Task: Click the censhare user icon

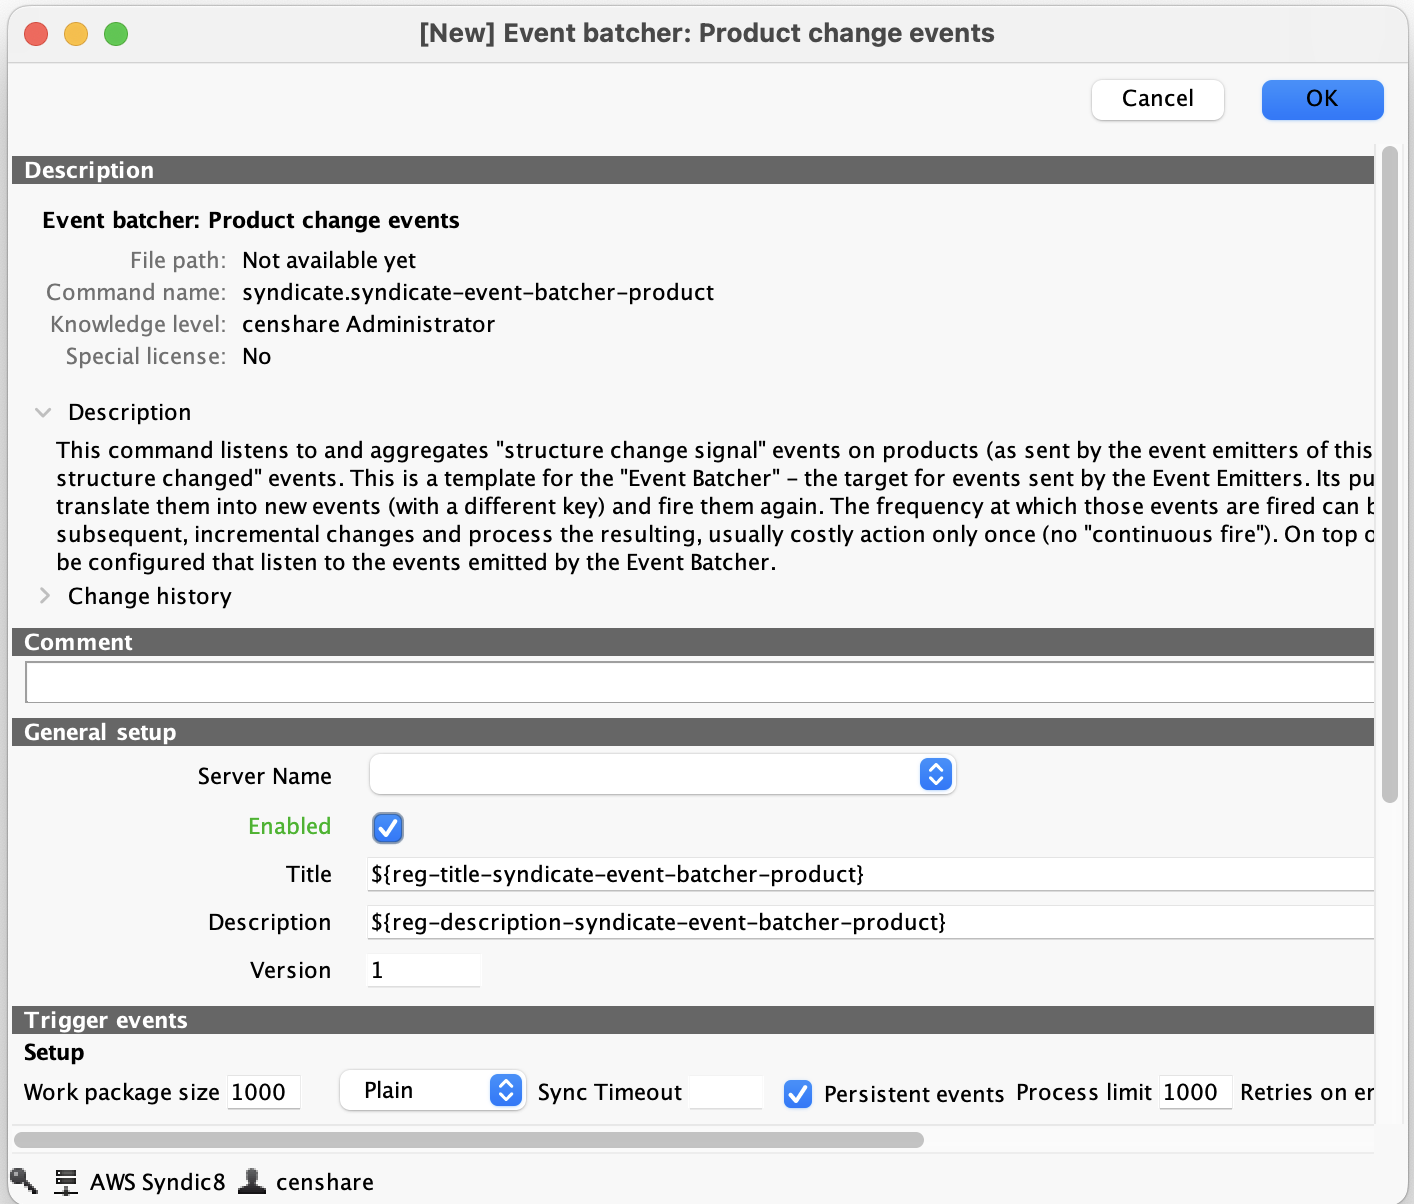Action: pyautogui.click(x=252, y=1182)
